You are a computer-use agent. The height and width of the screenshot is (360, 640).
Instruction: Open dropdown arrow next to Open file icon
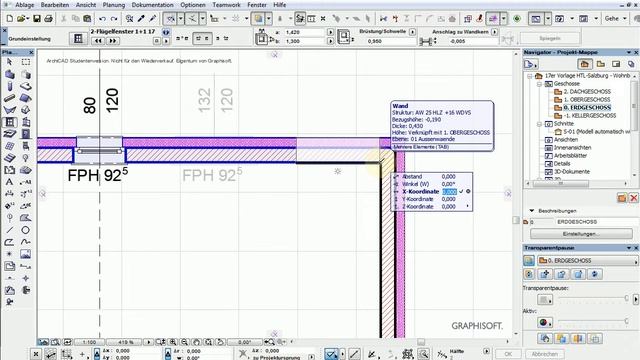tap(27, 19)
